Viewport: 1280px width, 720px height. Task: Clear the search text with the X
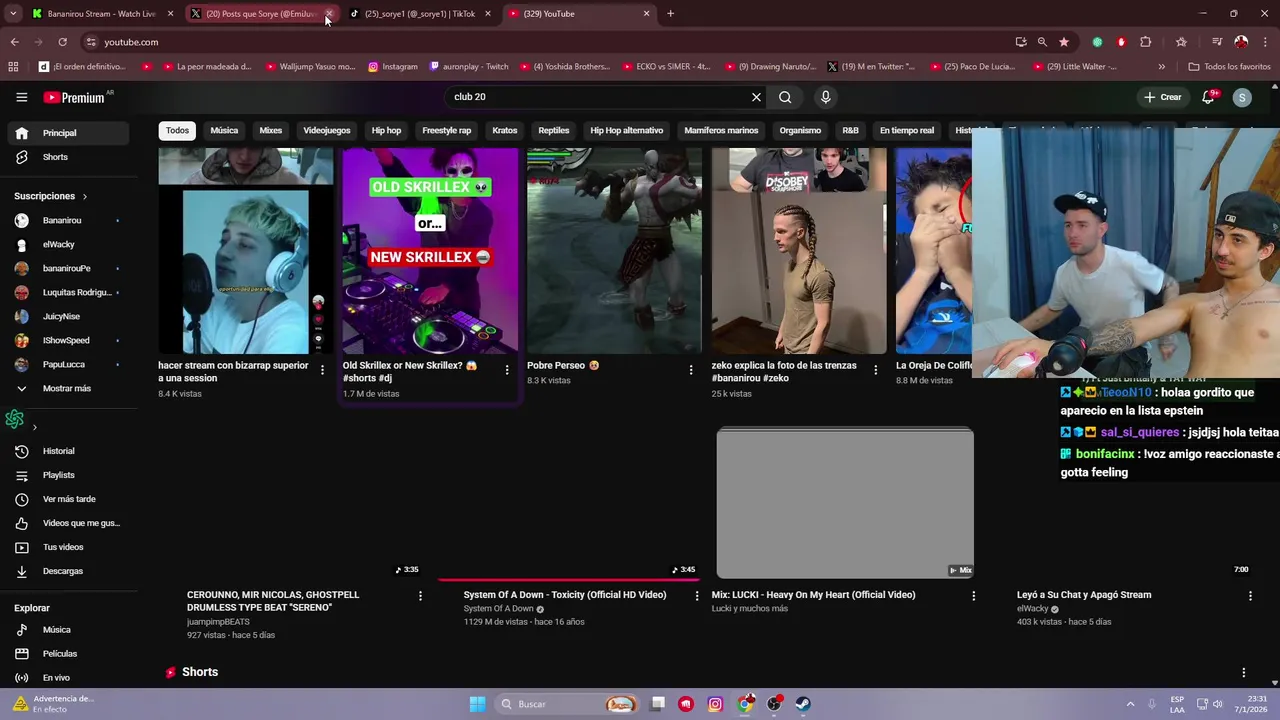point(756,97)
